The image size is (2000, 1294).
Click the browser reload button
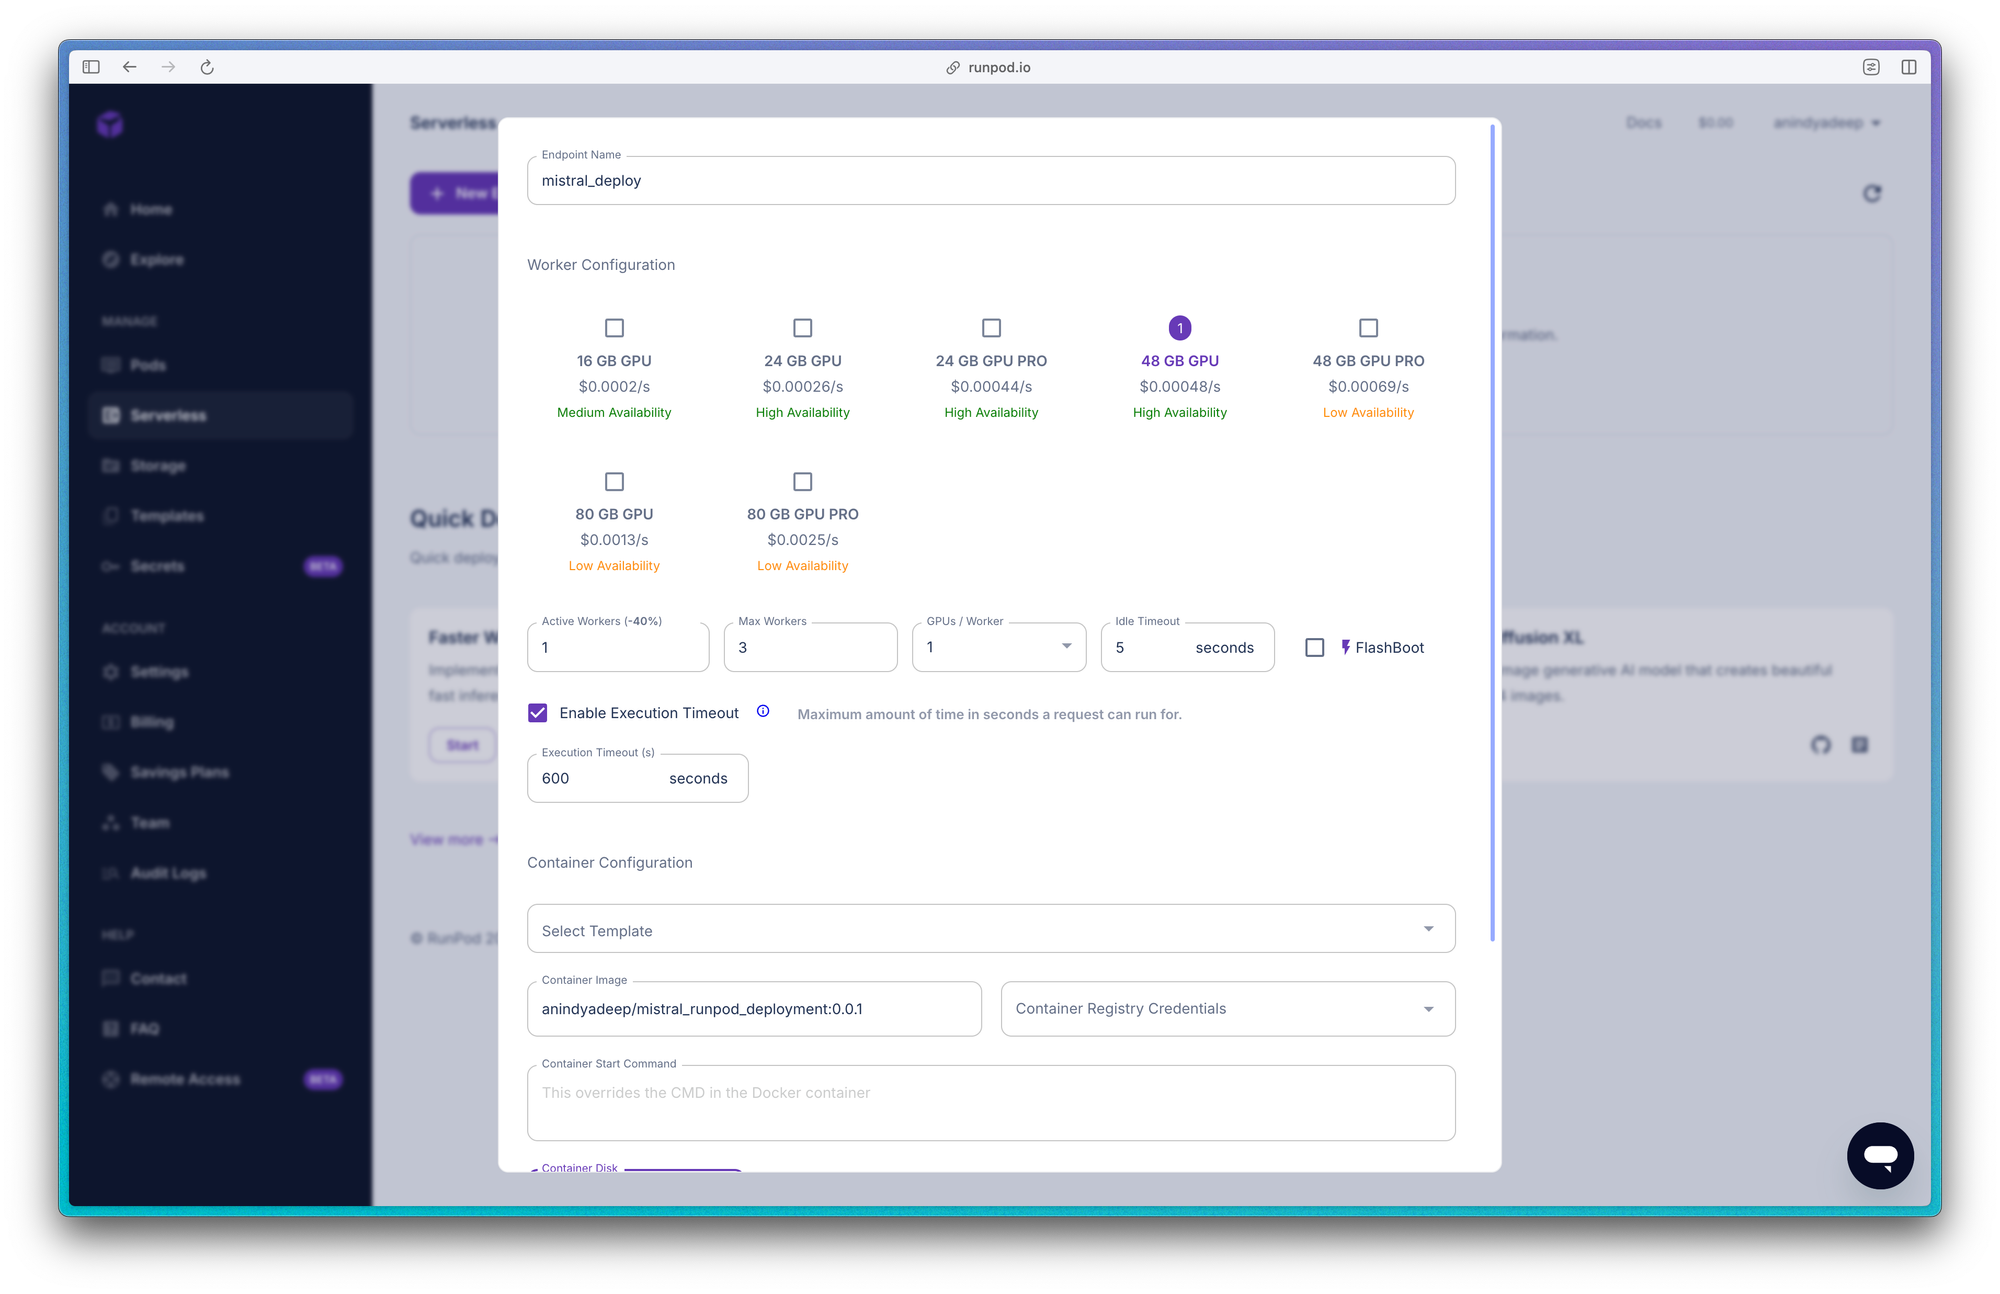[x=207, y=66]
